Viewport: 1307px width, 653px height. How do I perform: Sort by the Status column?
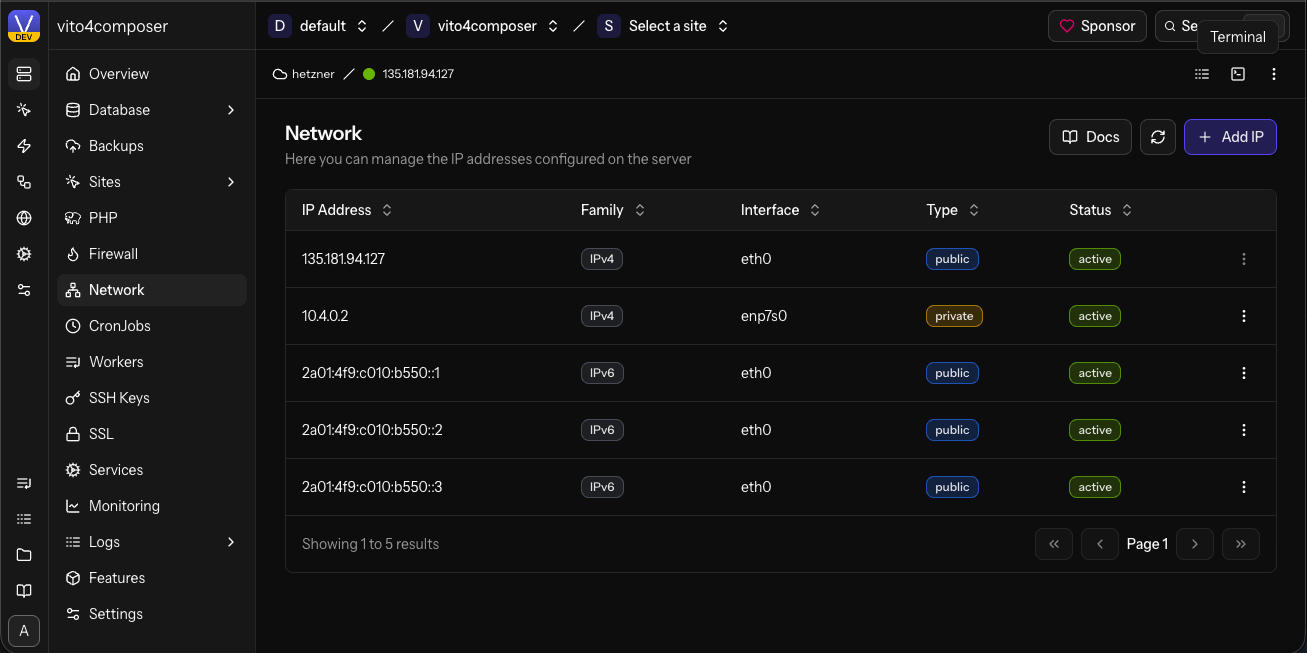1100,210
